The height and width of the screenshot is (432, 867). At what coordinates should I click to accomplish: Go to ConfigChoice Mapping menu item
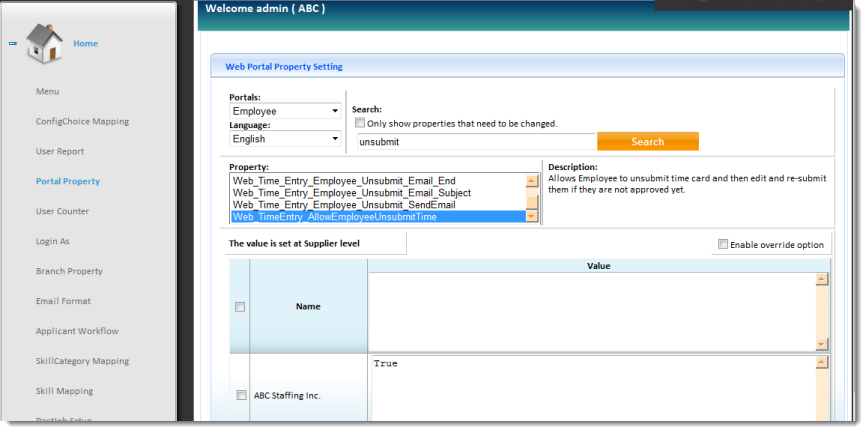point(82,122)
